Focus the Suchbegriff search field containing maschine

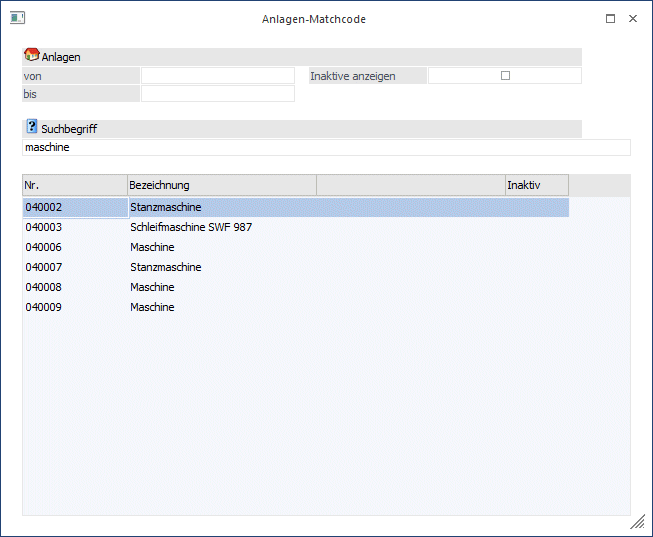326,147
